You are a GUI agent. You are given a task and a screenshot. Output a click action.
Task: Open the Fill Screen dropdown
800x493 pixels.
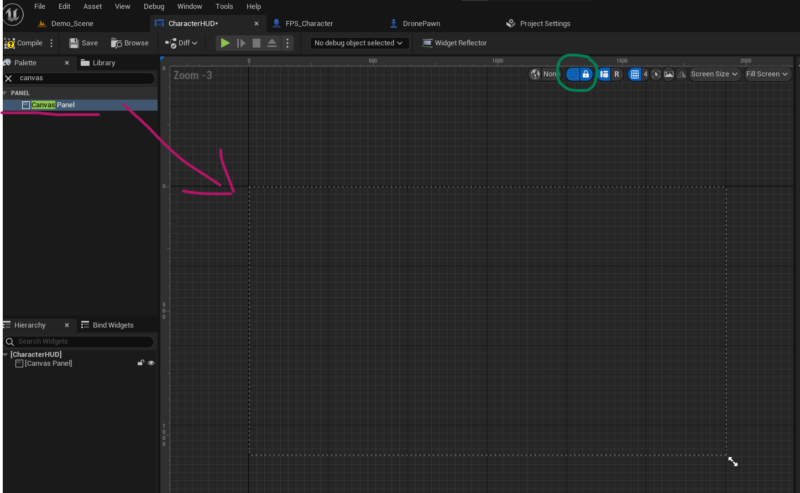(x=767, y=75)
